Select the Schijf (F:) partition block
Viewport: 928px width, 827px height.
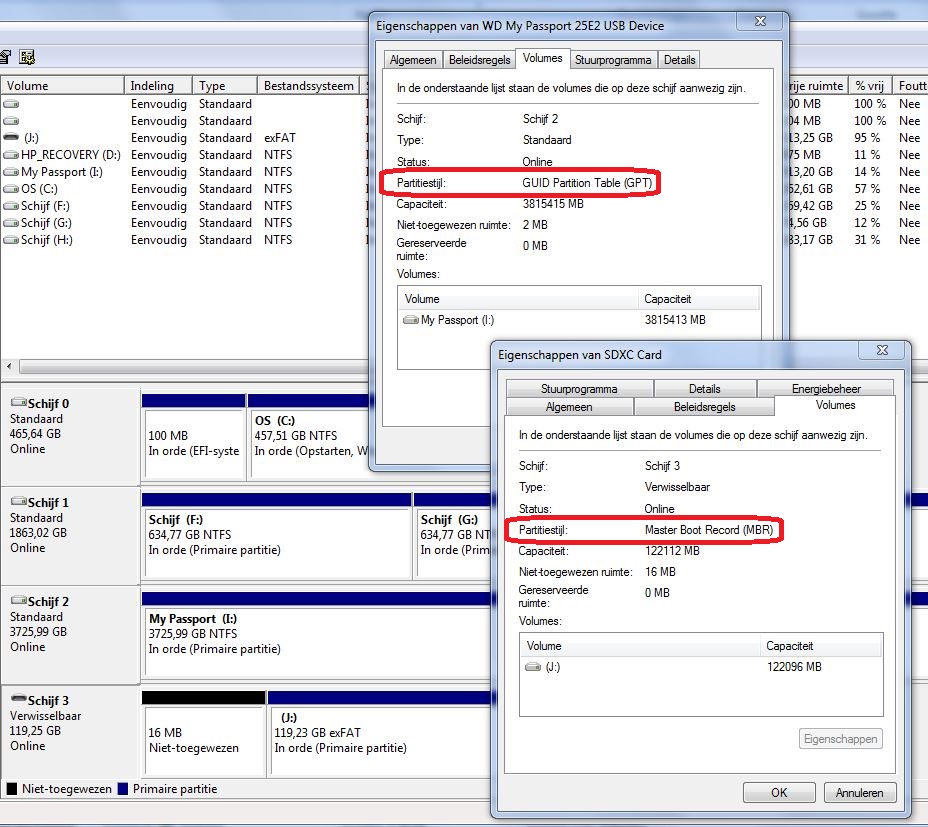click(x=277, y=541)
